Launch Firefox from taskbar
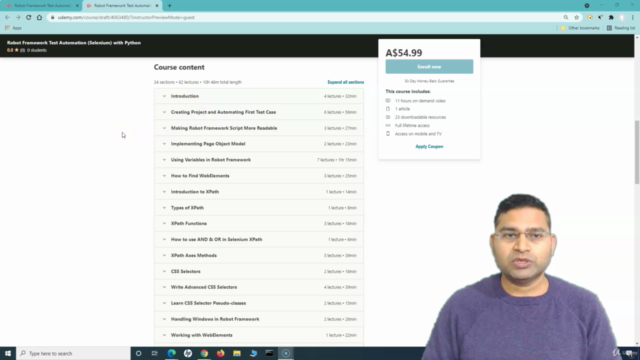The height and width of the screenshot is (360, 640). click(x=220, y=353)
